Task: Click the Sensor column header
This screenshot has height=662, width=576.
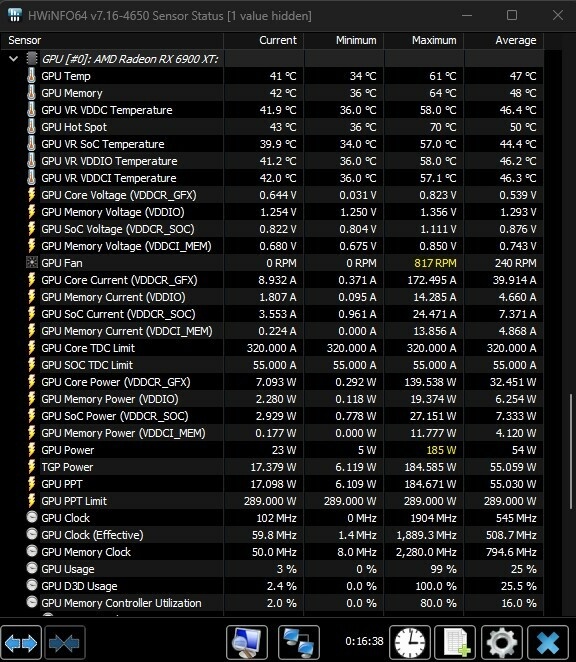Action: (x=112, y=40)
